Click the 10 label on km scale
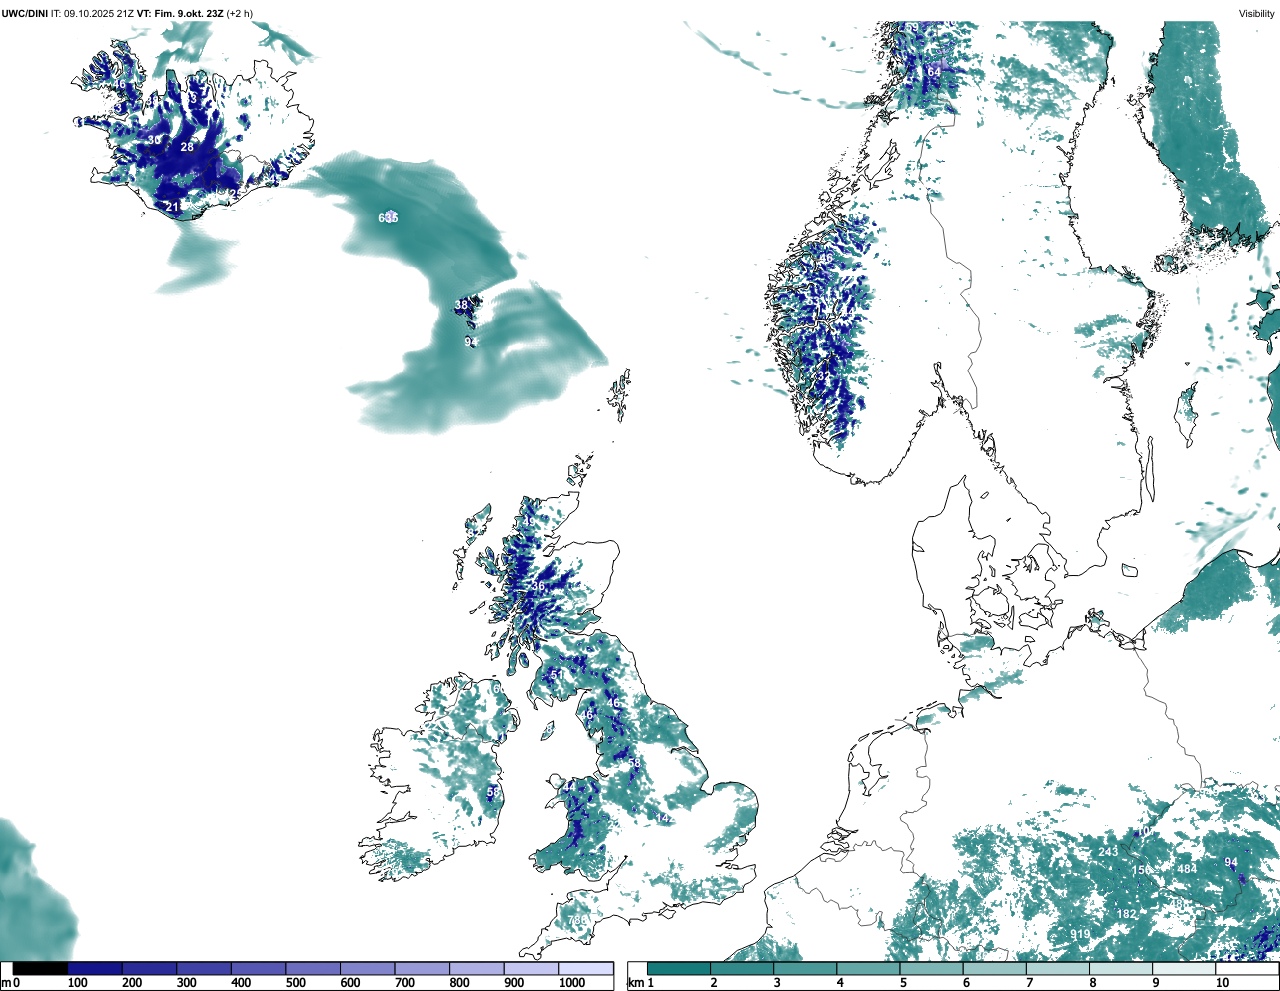Viewport: 1280px width, 991px height. pos(1222,984)
